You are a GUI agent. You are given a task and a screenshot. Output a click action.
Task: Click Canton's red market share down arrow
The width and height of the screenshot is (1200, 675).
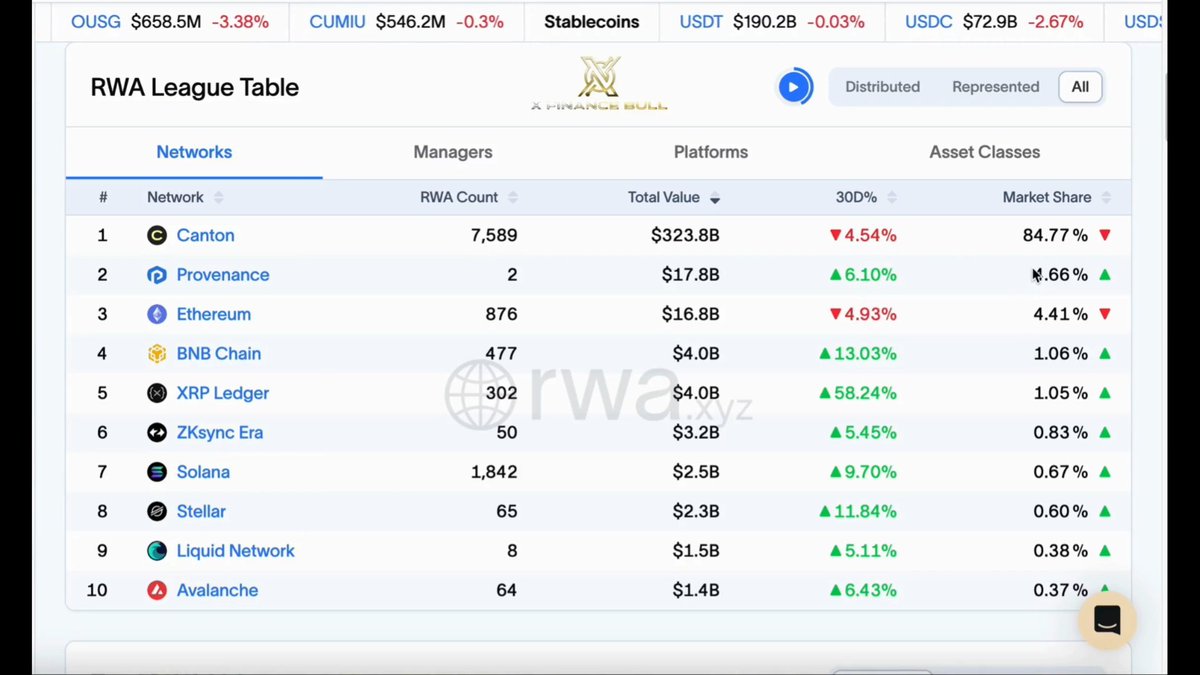1105,236
